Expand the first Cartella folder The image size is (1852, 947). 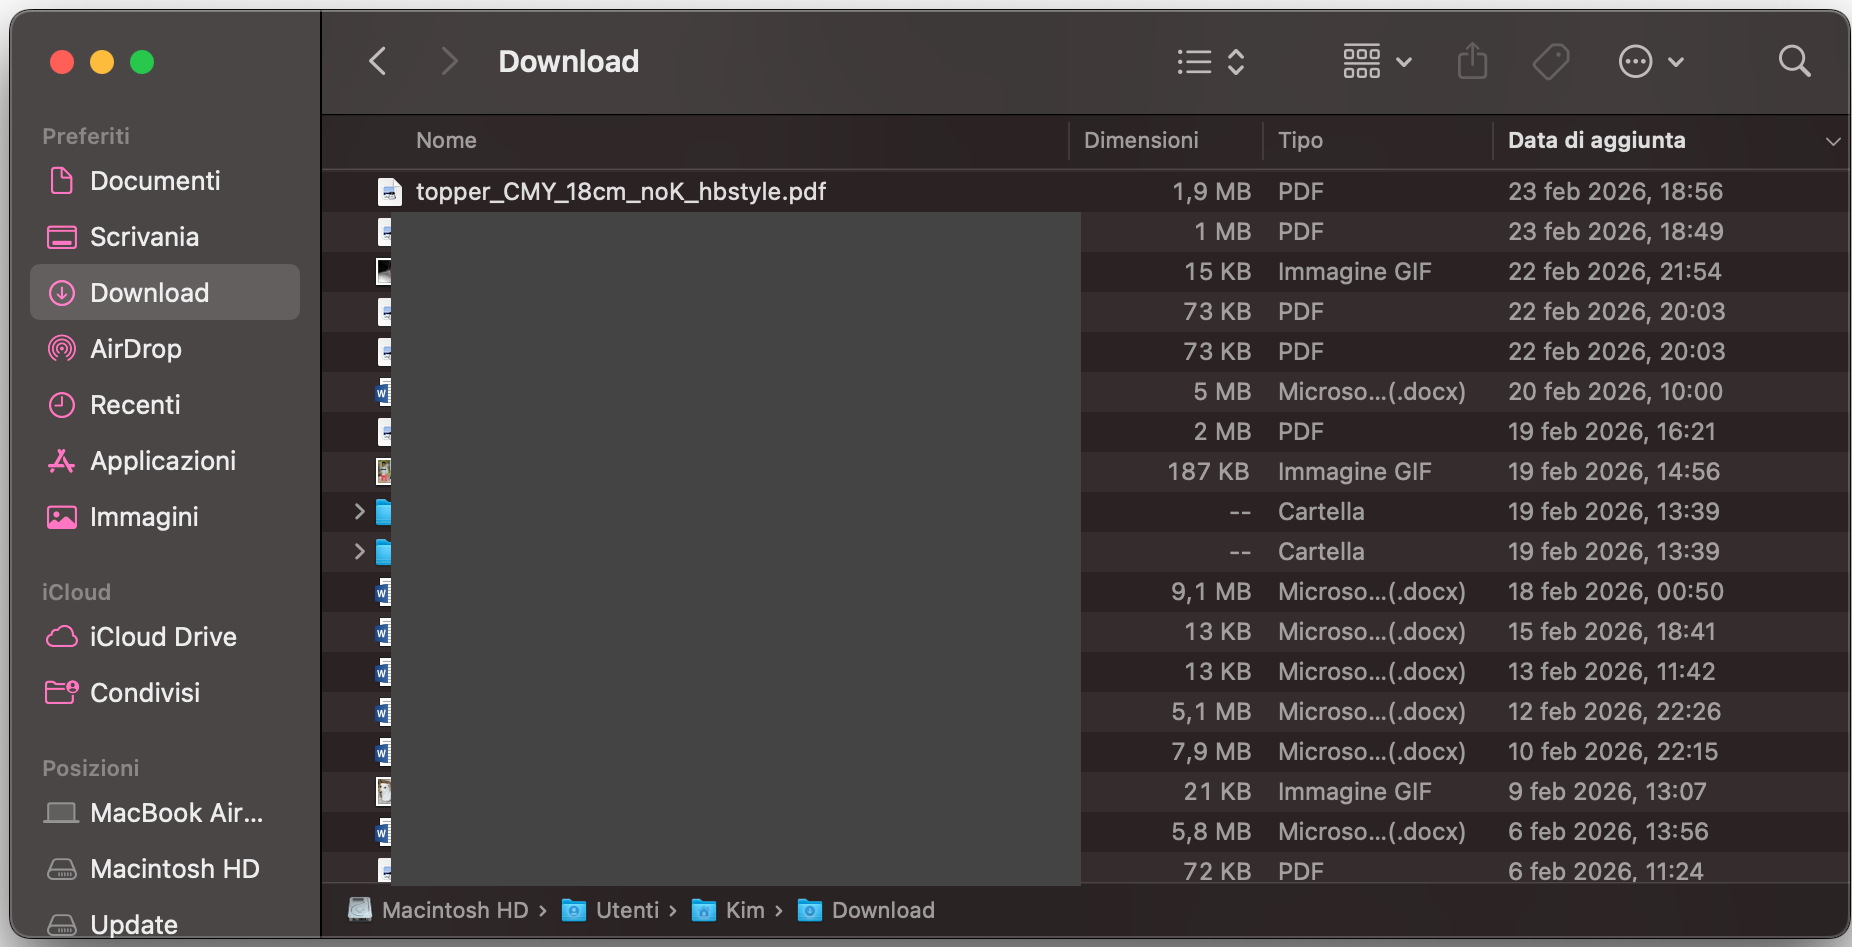[x=359, y=511]
